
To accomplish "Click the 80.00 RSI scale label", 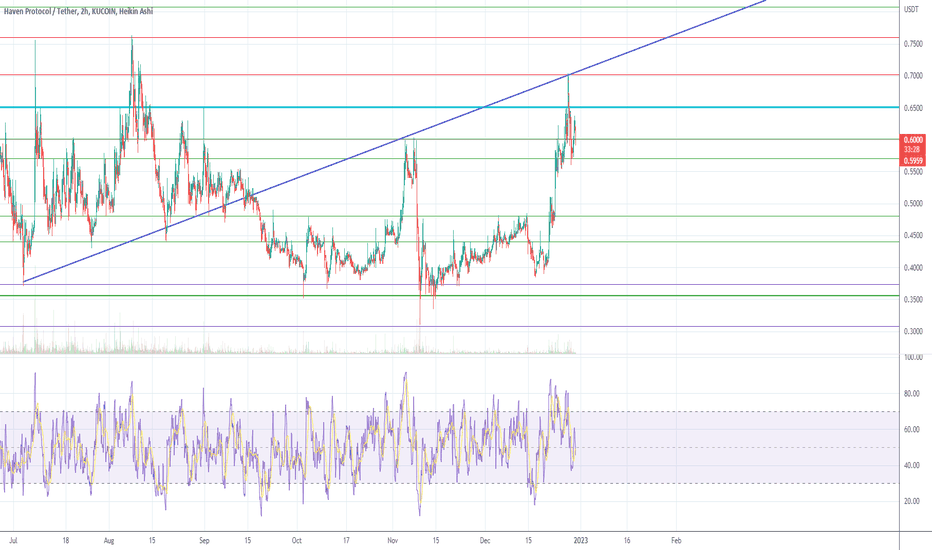I will point(914,394).
